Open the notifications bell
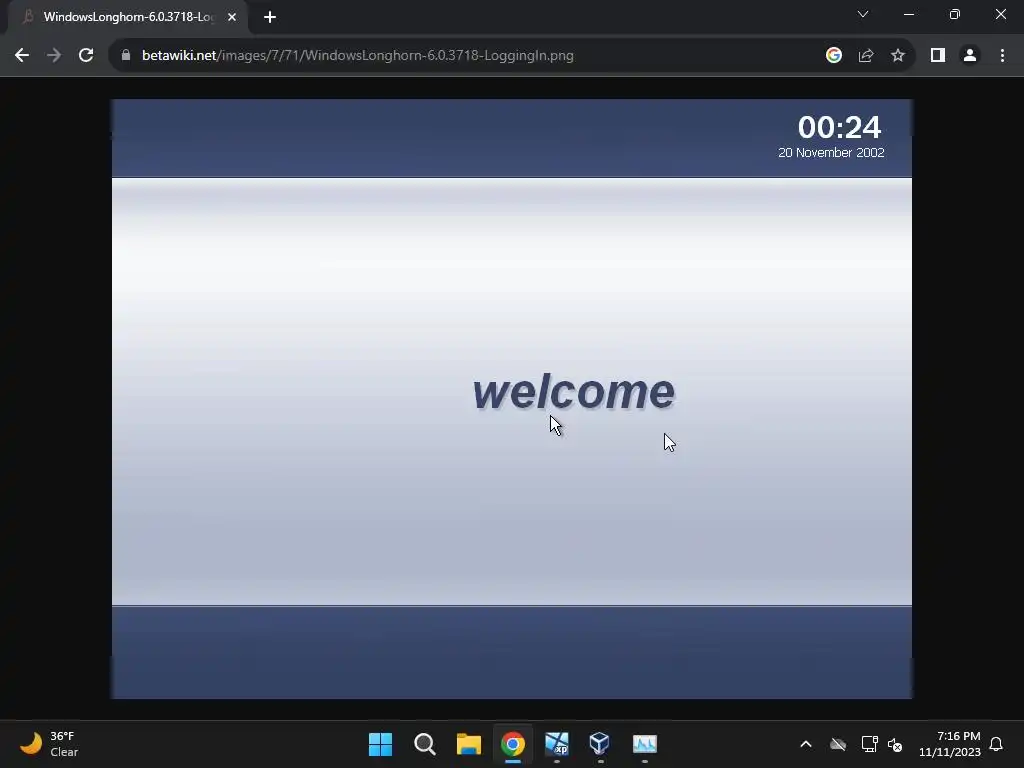This screenshot has width=1024, height=768. coord(996,744)
